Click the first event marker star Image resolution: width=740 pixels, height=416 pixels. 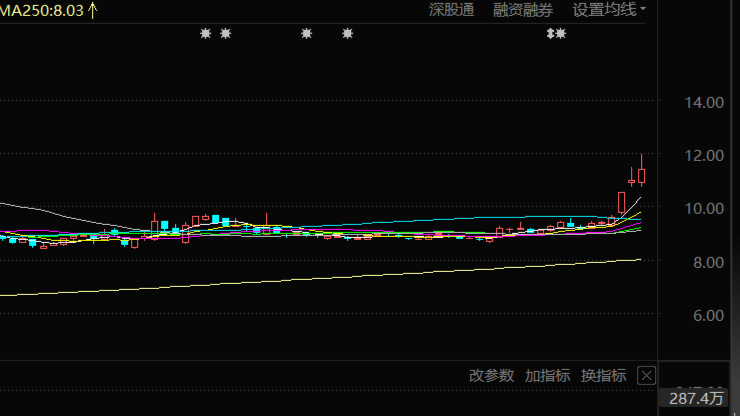[205, 34]
